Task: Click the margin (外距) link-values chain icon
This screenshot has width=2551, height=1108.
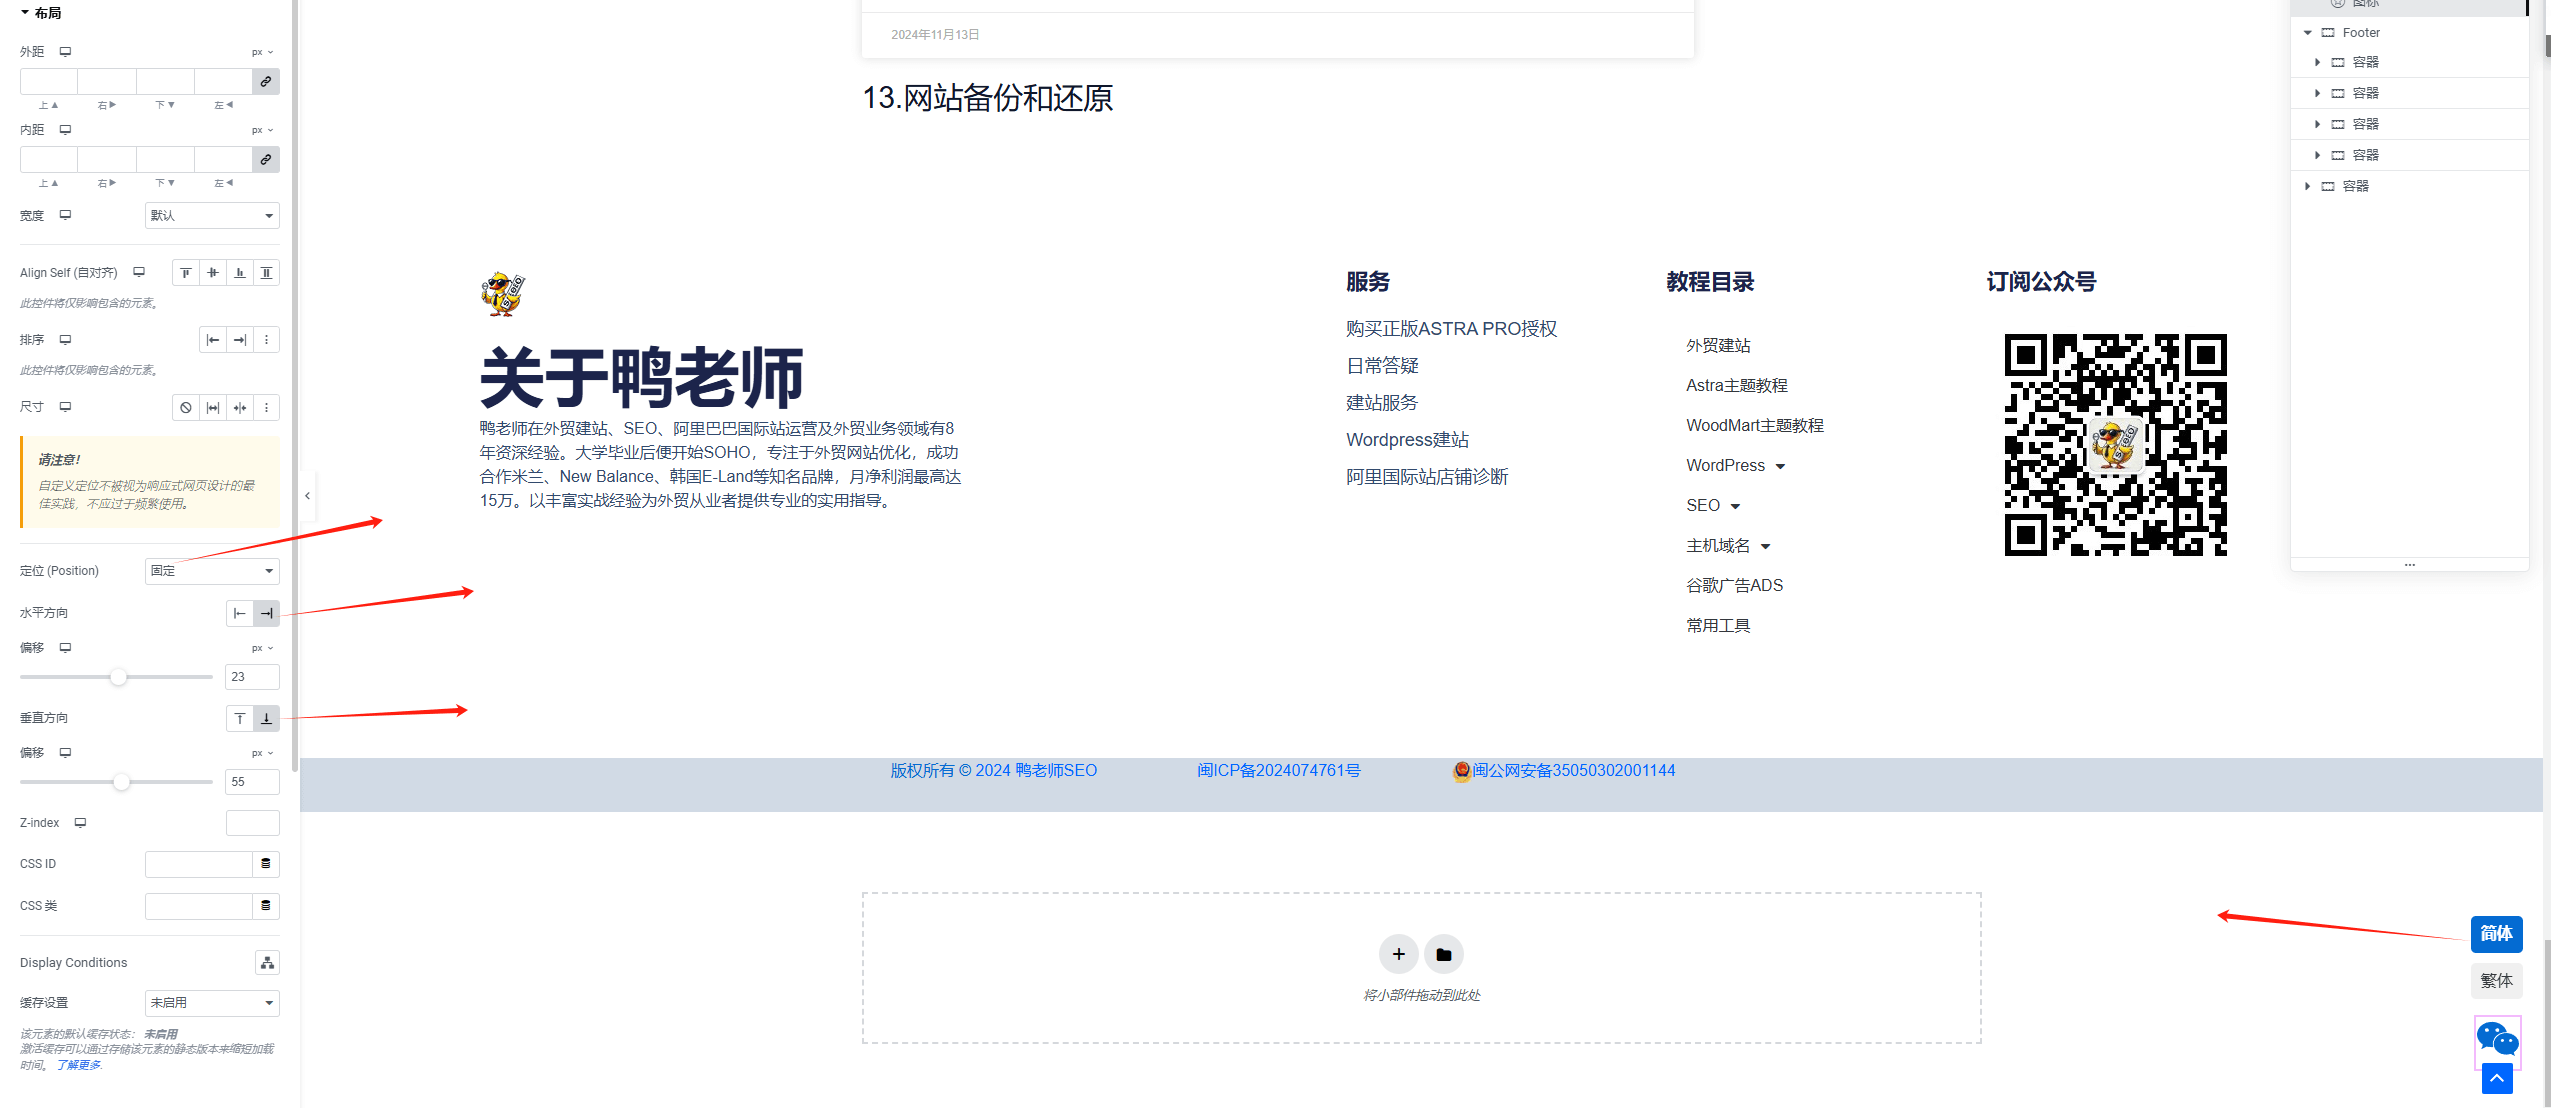Action: tap(266, 82)
